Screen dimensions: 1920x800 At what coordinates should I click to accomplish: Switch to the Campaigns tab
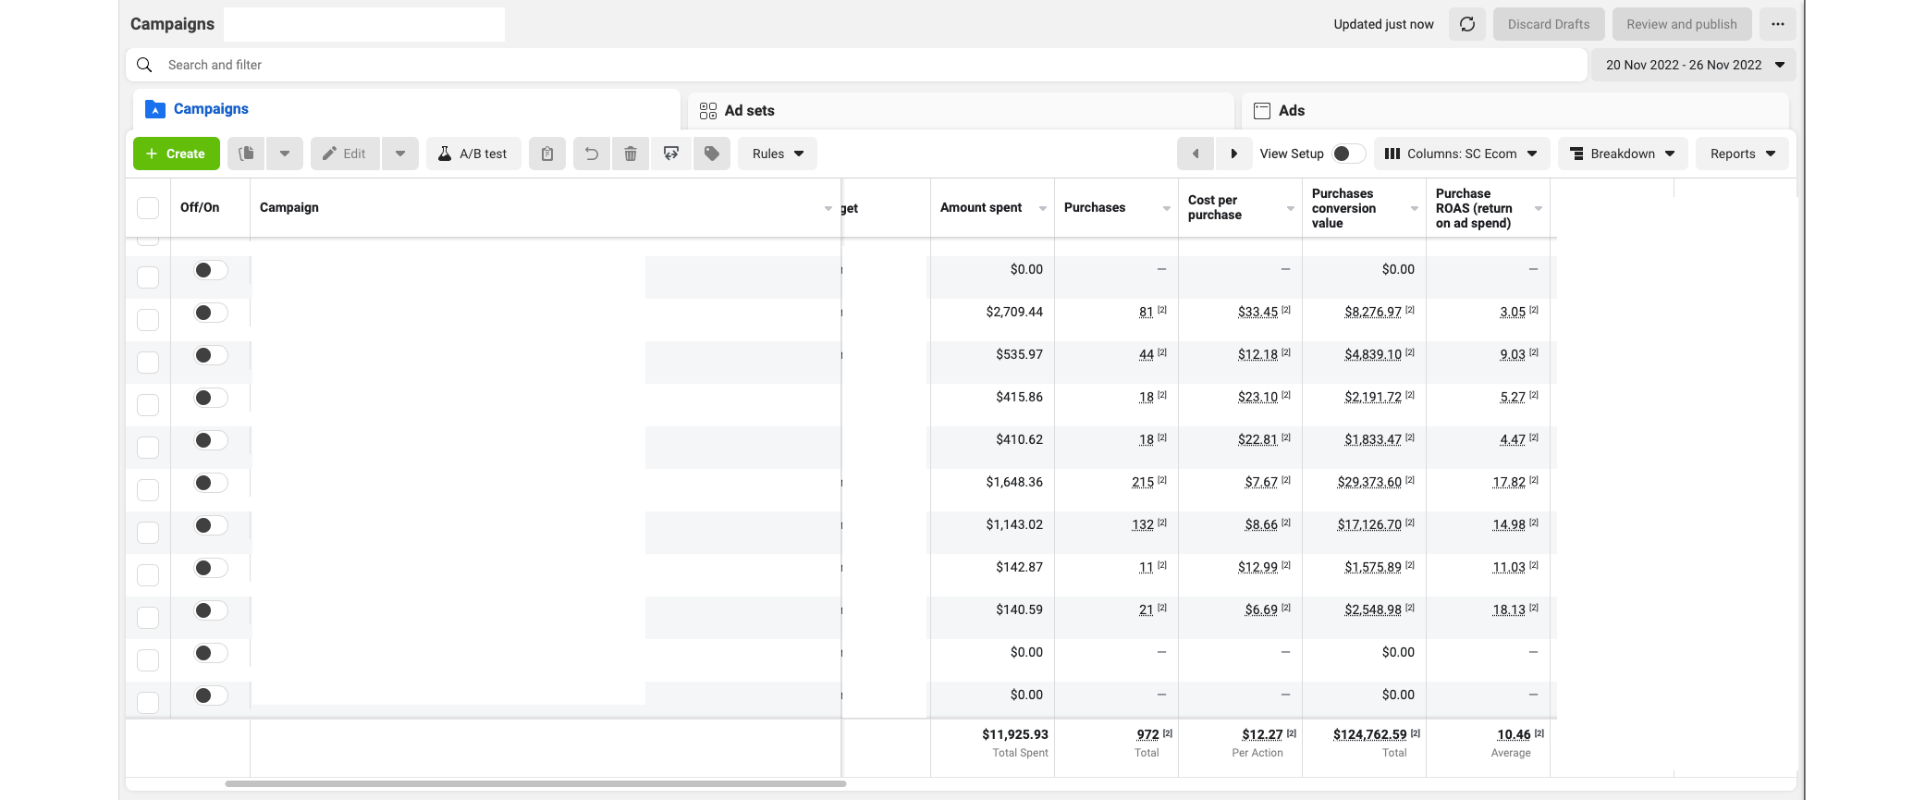406,109
